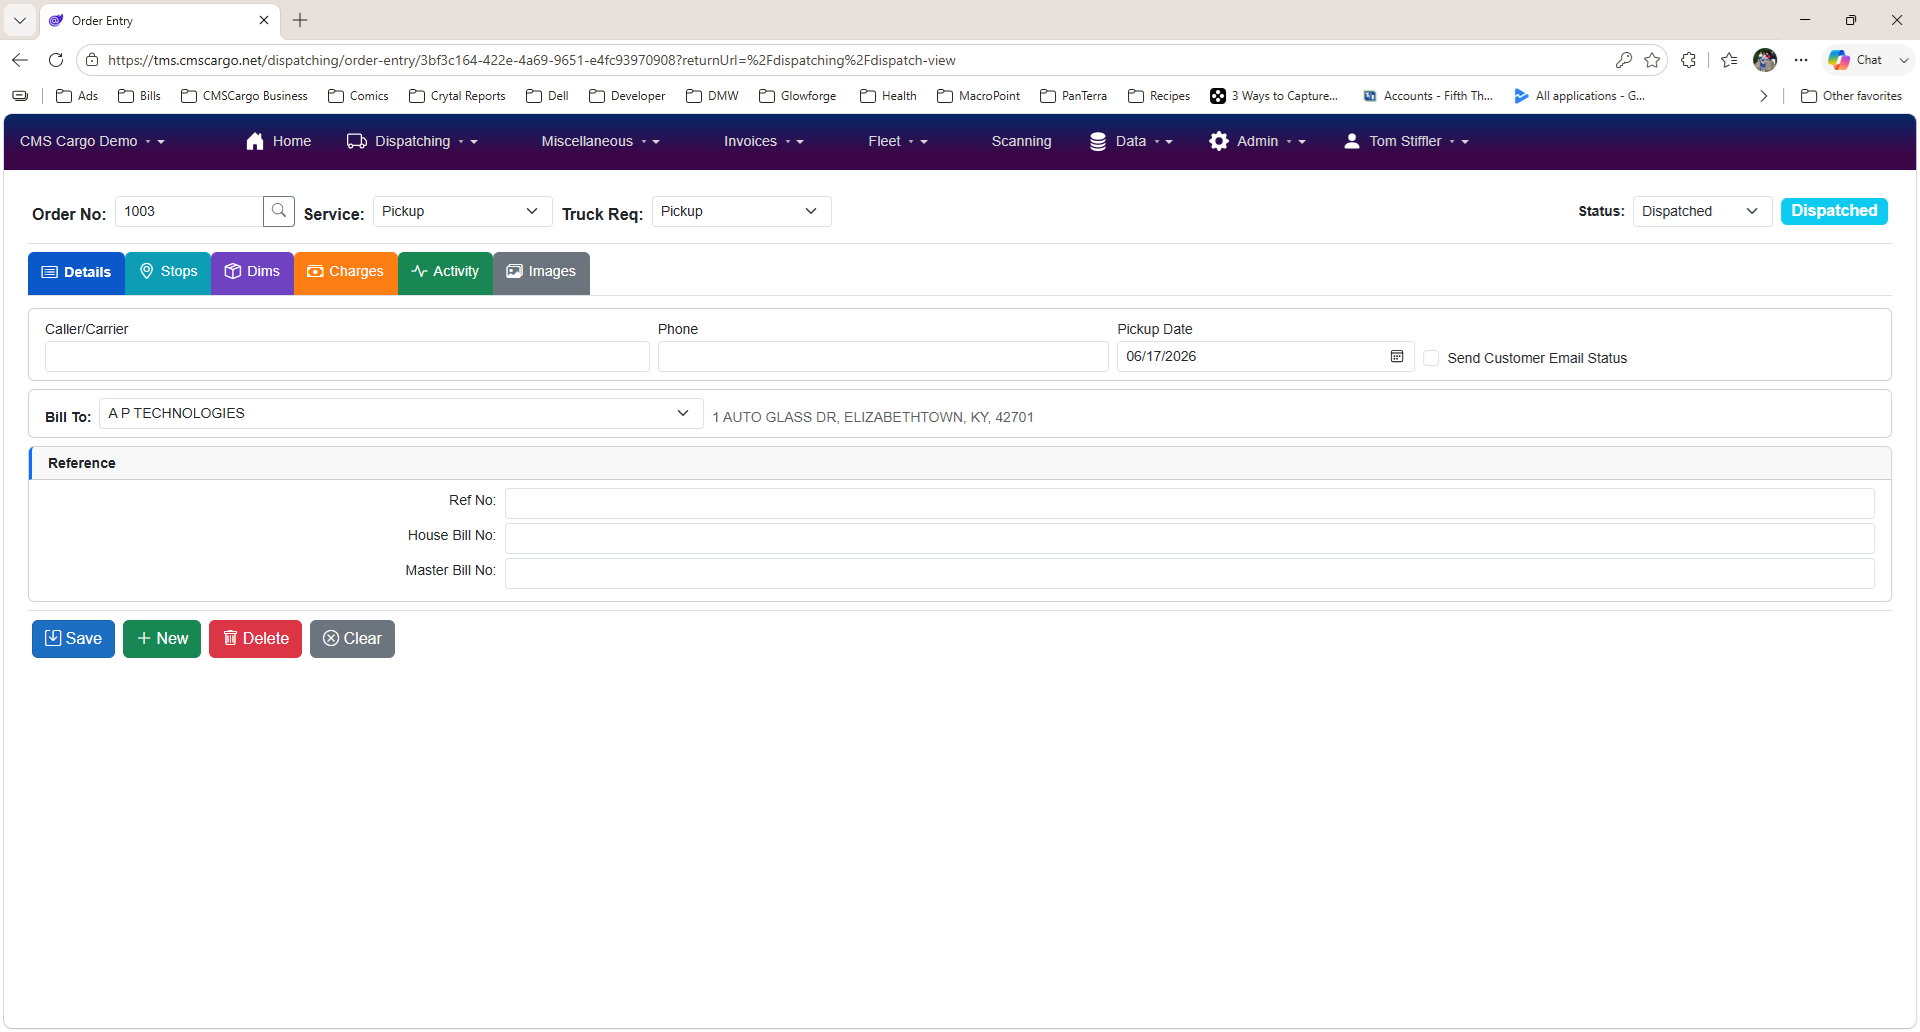
Task: Click the password key icon in address bar
Action: pos(1624,60)
